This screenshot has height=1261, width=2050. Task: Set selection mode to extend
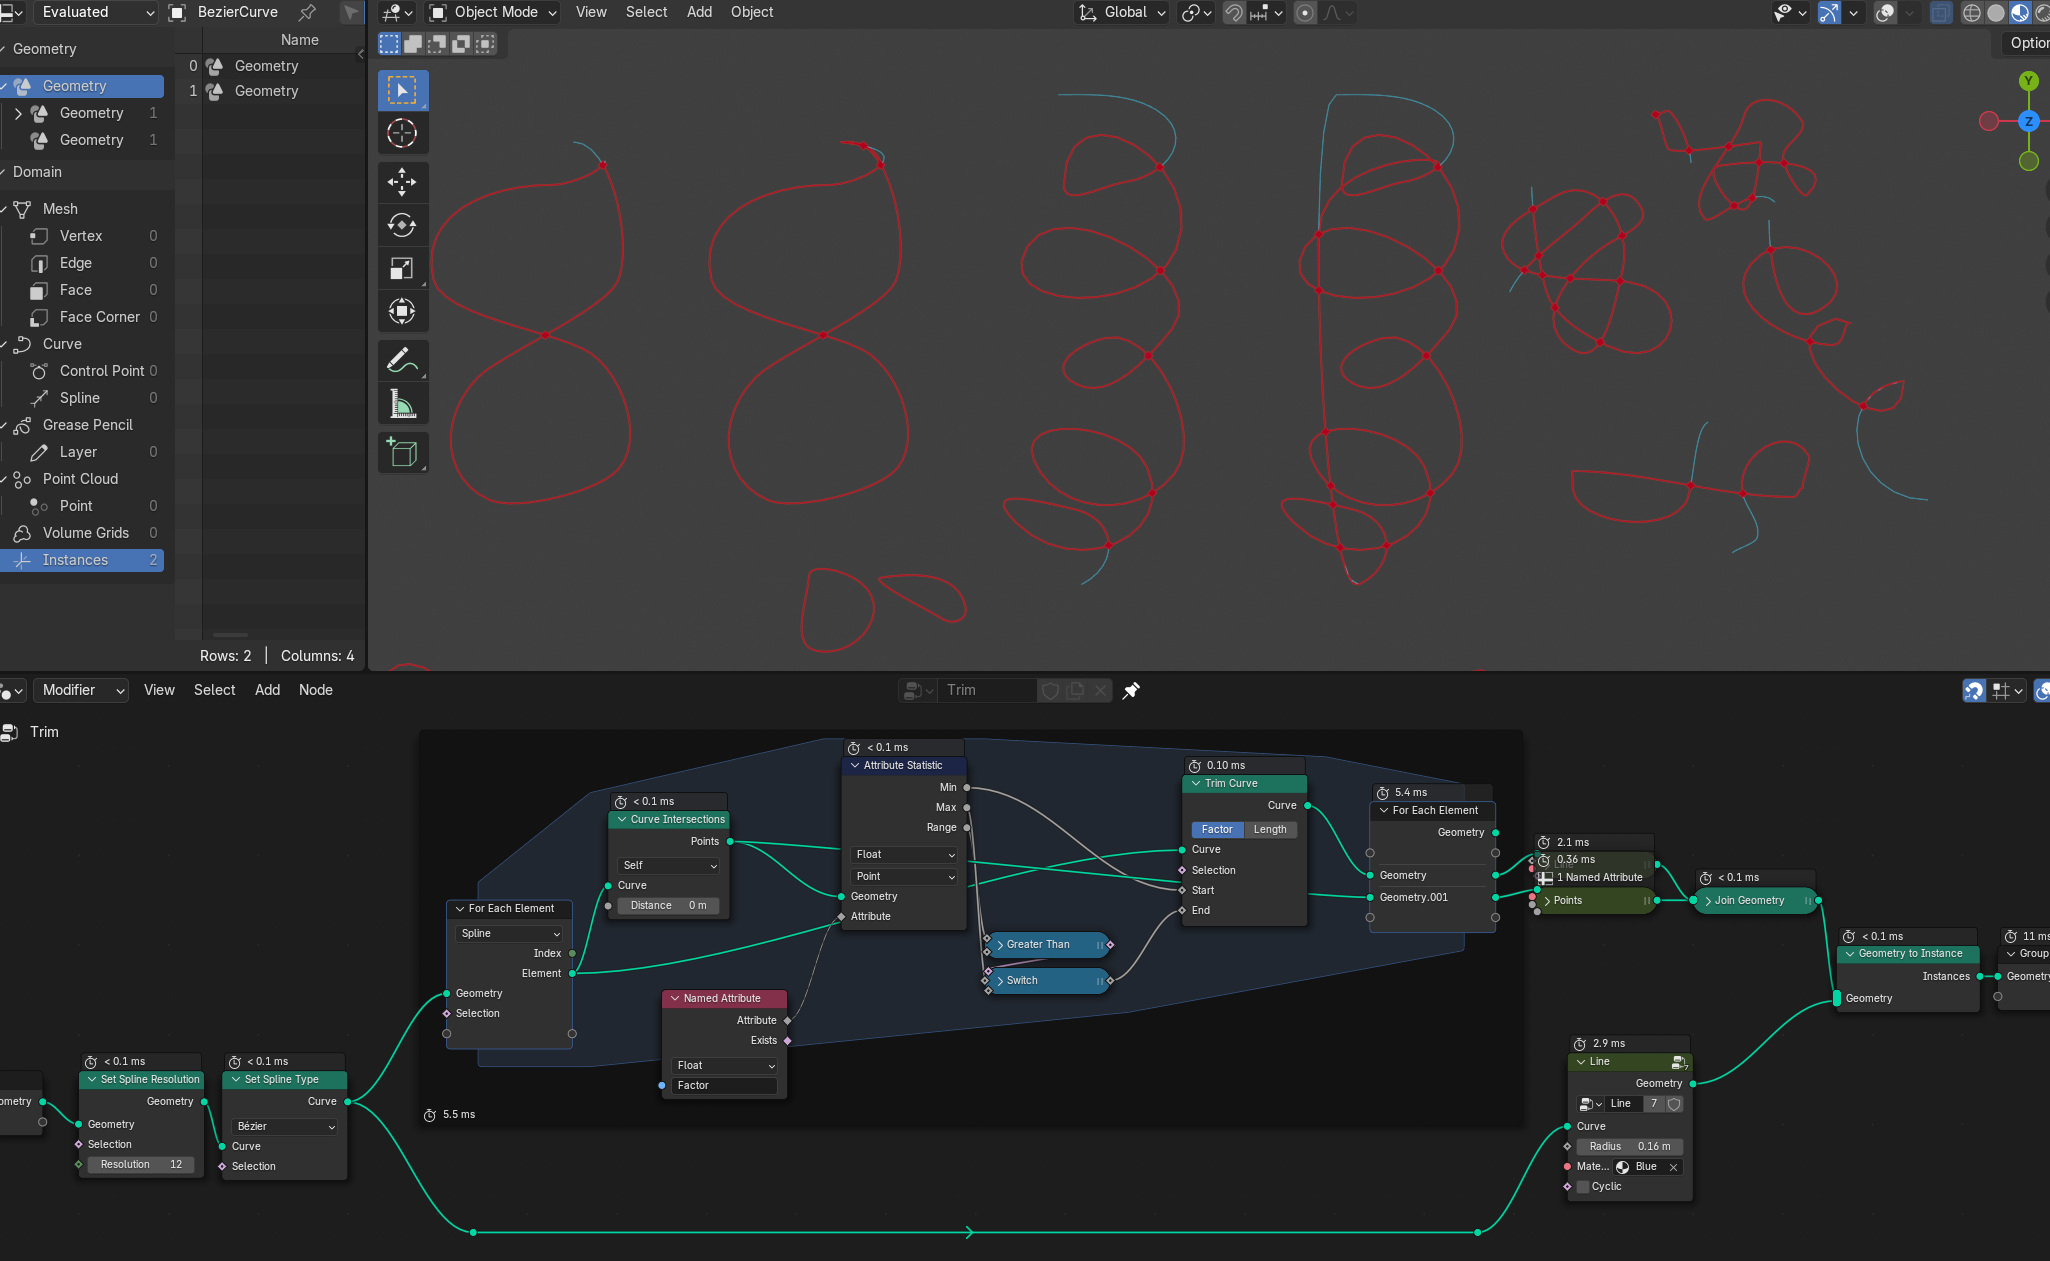(x=413, y=43)
